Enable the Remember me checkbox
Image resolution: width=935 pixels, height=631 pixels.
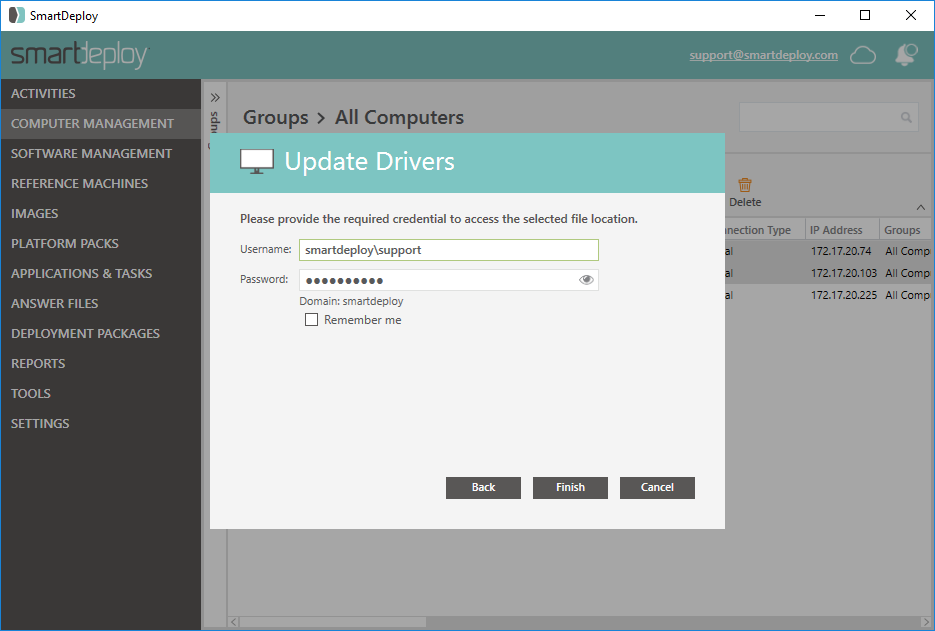click(x=311, y=320)
